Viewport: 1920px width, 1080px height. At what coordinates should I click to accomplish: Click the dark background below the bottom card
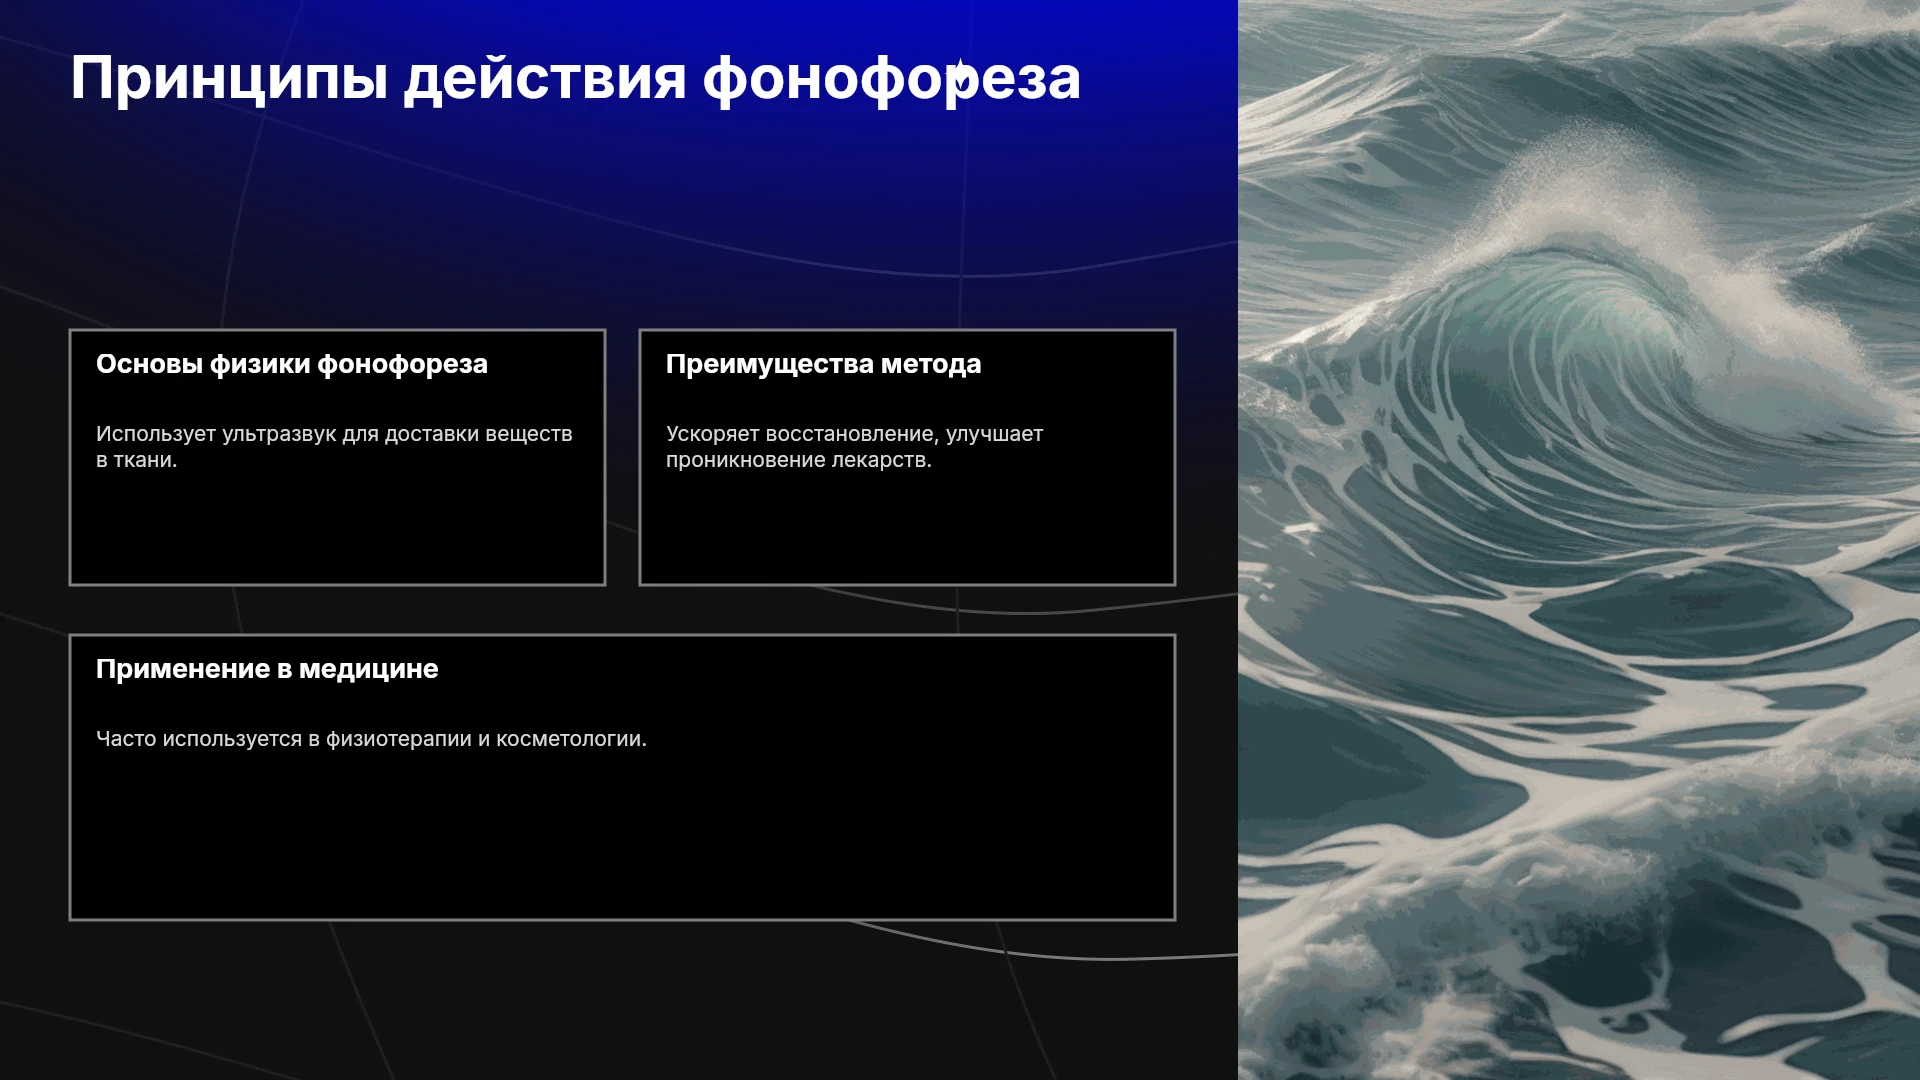(x=620, y=1000)
